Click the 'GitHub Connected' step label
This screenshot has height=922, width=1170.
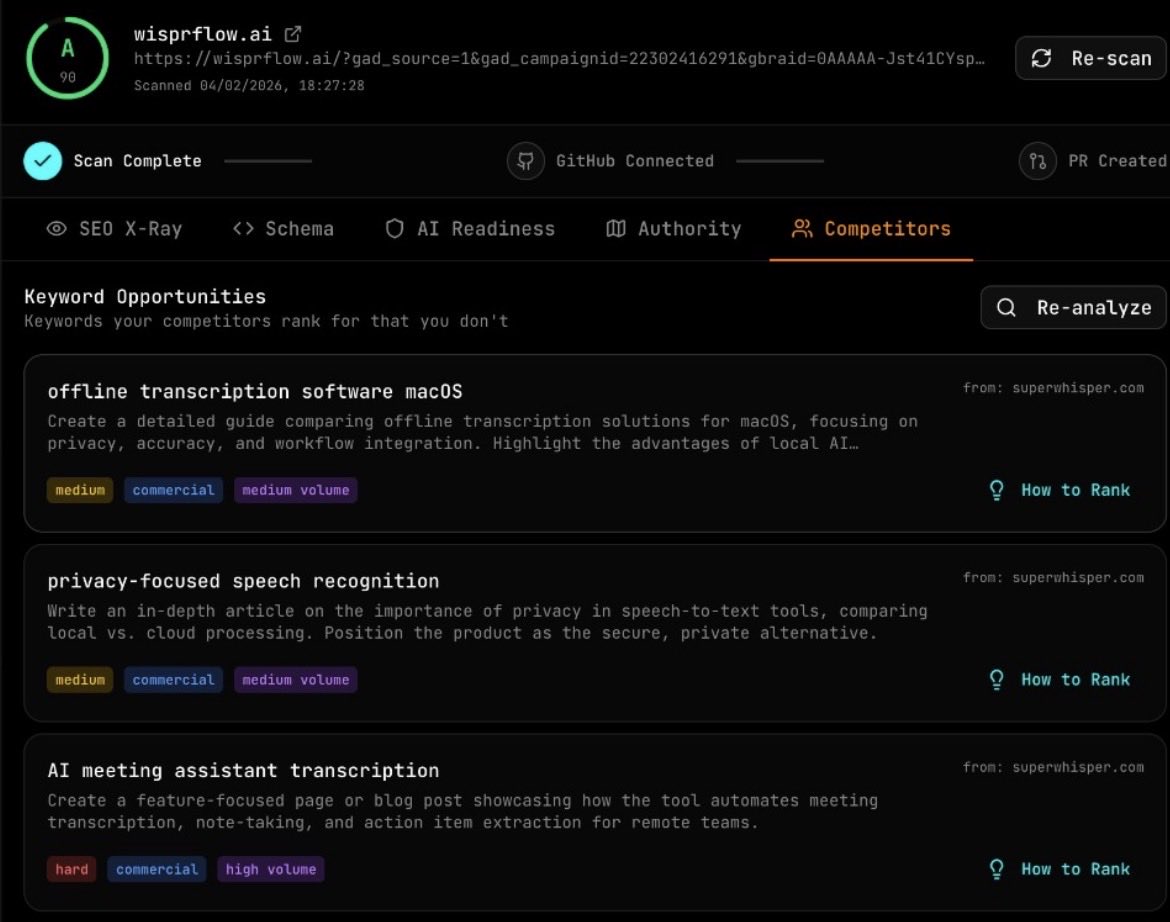(635, 161)
